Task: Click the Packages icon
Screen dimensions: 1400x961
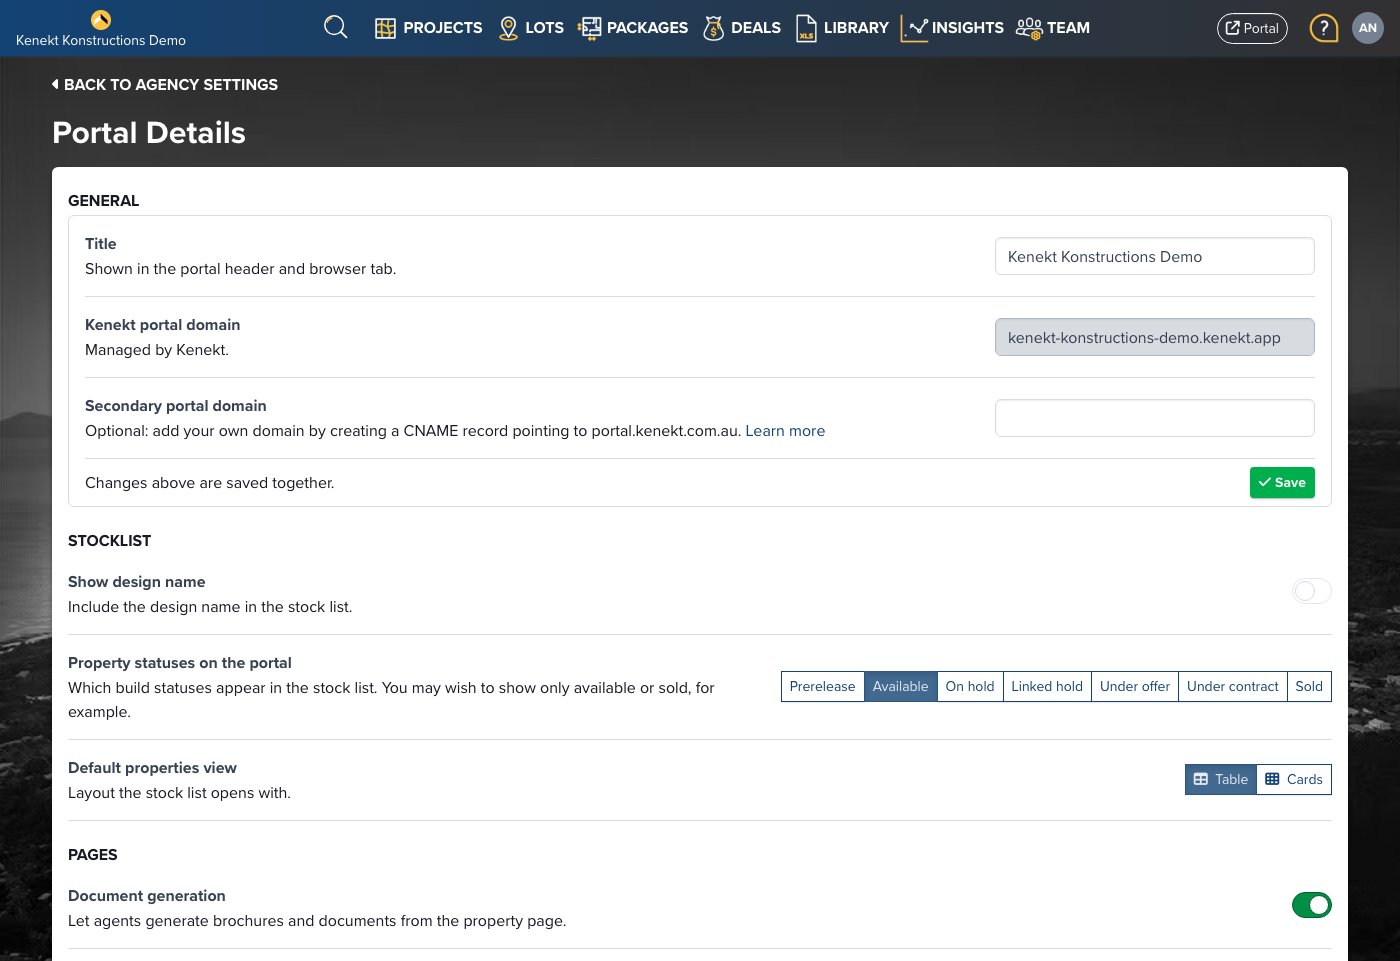Action: [x=590, y=28]
